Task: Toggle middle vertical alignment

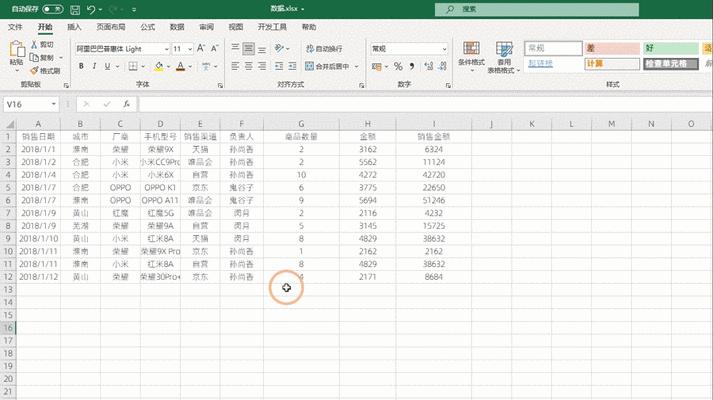Action: [248, 48]
